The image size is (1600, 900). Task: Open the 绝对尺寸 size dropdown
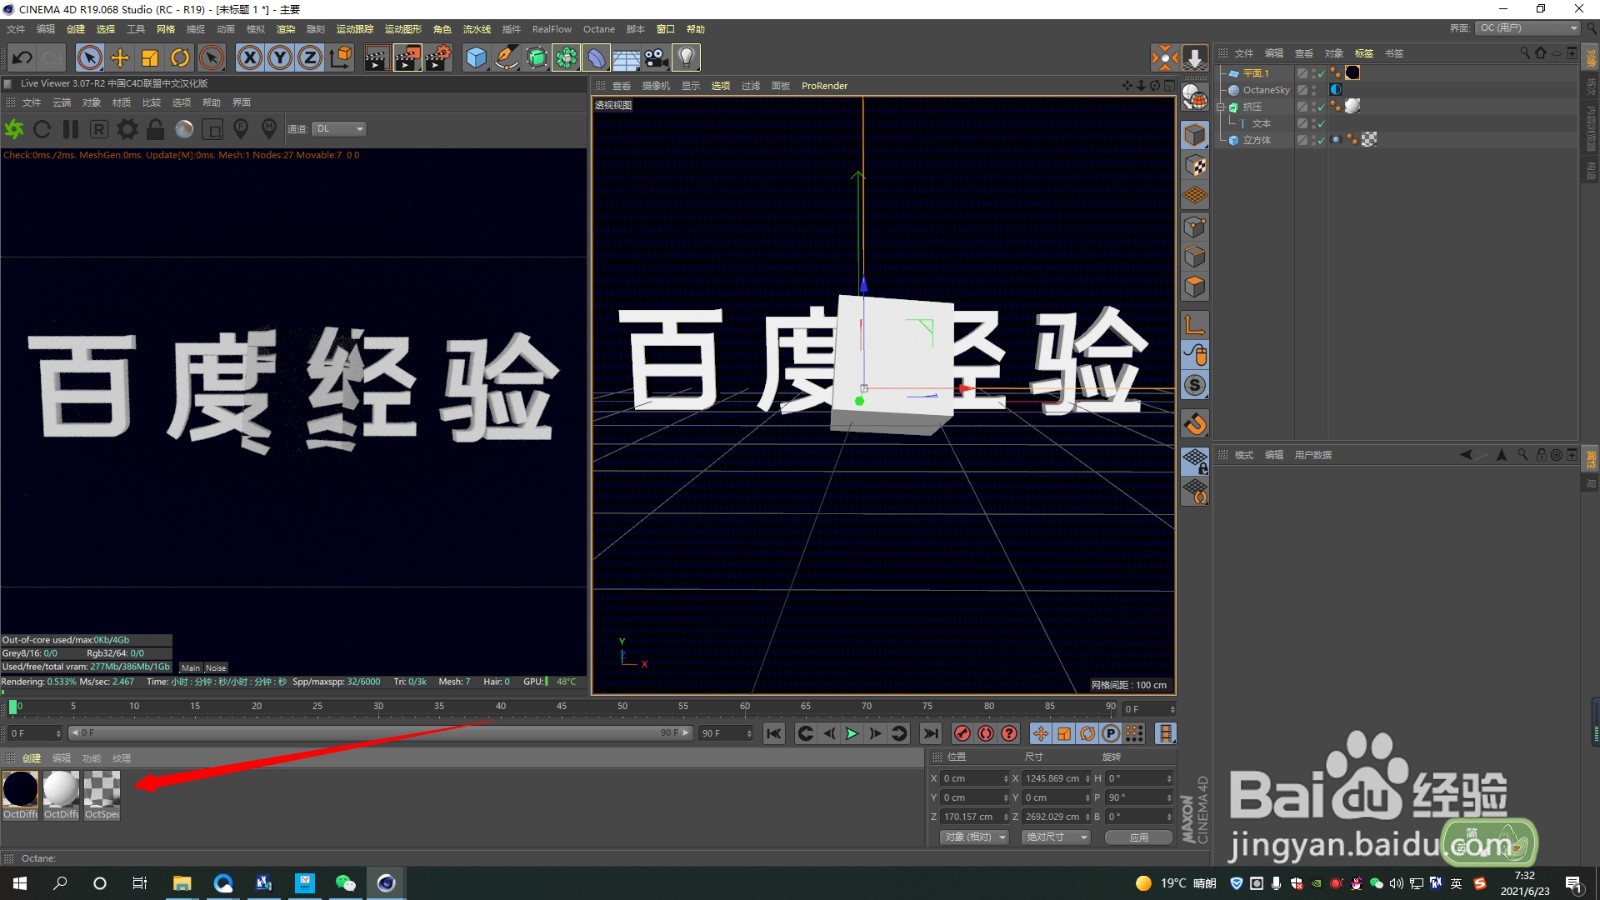coord(1056,838)
